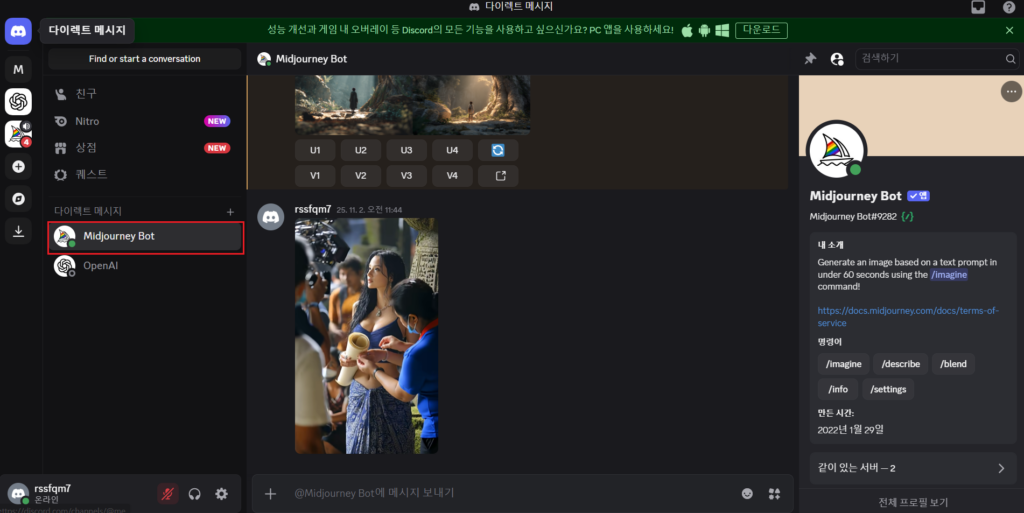This screenshot has height=513, width=1024.
Task: Open the three-dot menu on profile banner
Action: [1010, 92]
